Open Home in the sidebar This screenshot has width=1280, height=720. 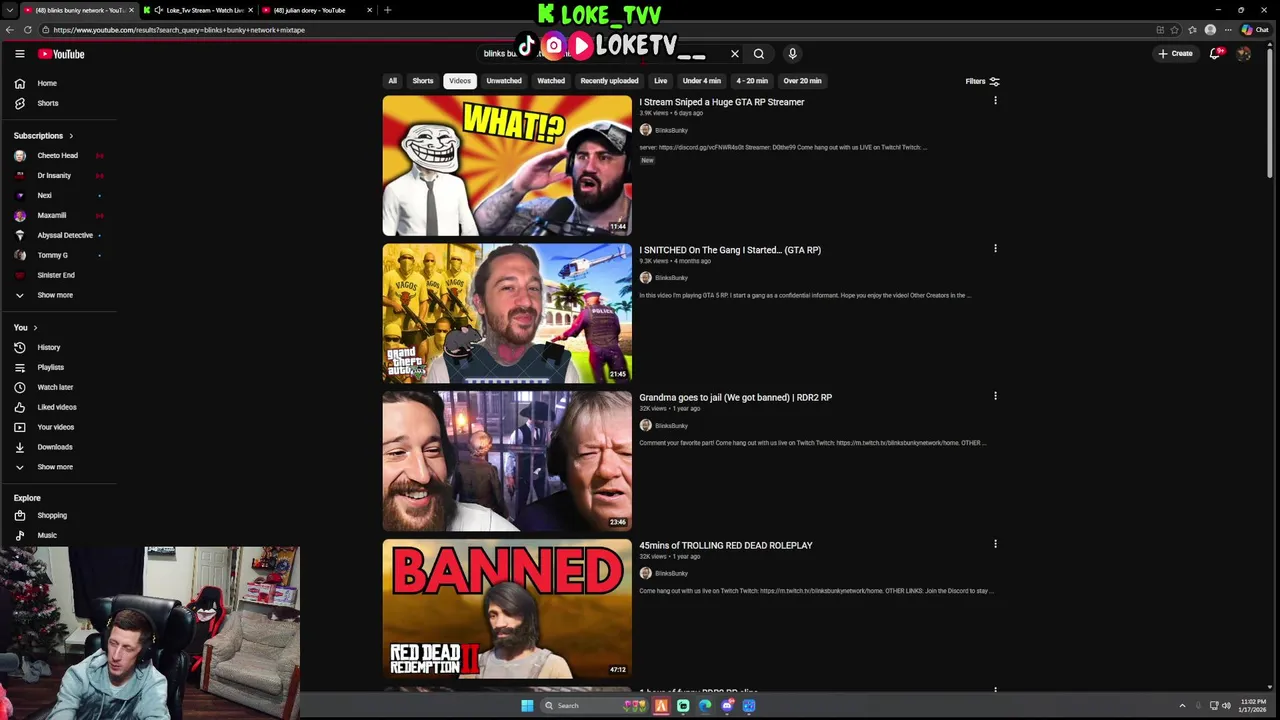(x=59, y=83)
